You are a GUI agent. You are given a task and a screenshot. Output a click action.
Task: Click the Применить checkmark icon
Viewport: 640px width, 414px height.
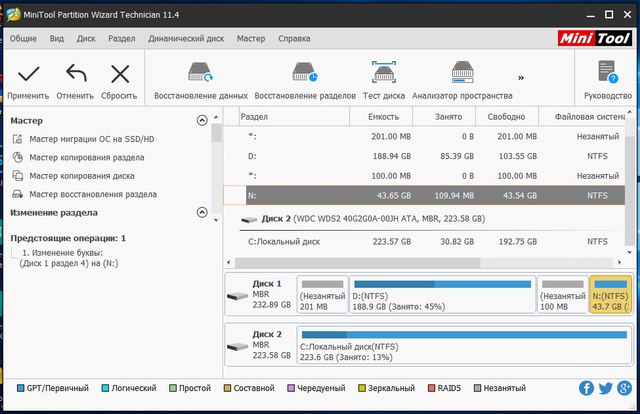coord(29,74)
